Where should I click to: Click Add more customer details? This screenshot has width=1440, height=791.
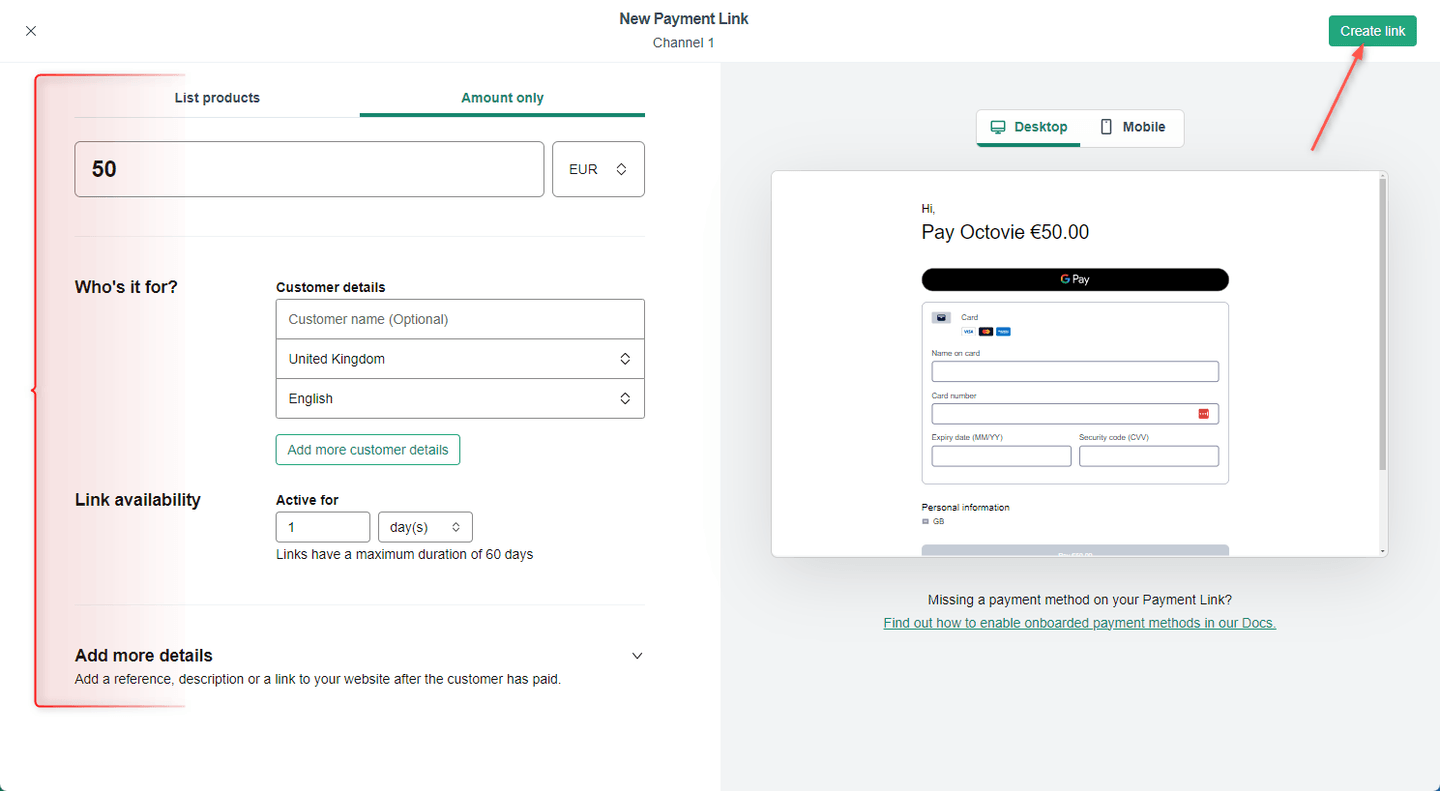click(x=367, y=449)
